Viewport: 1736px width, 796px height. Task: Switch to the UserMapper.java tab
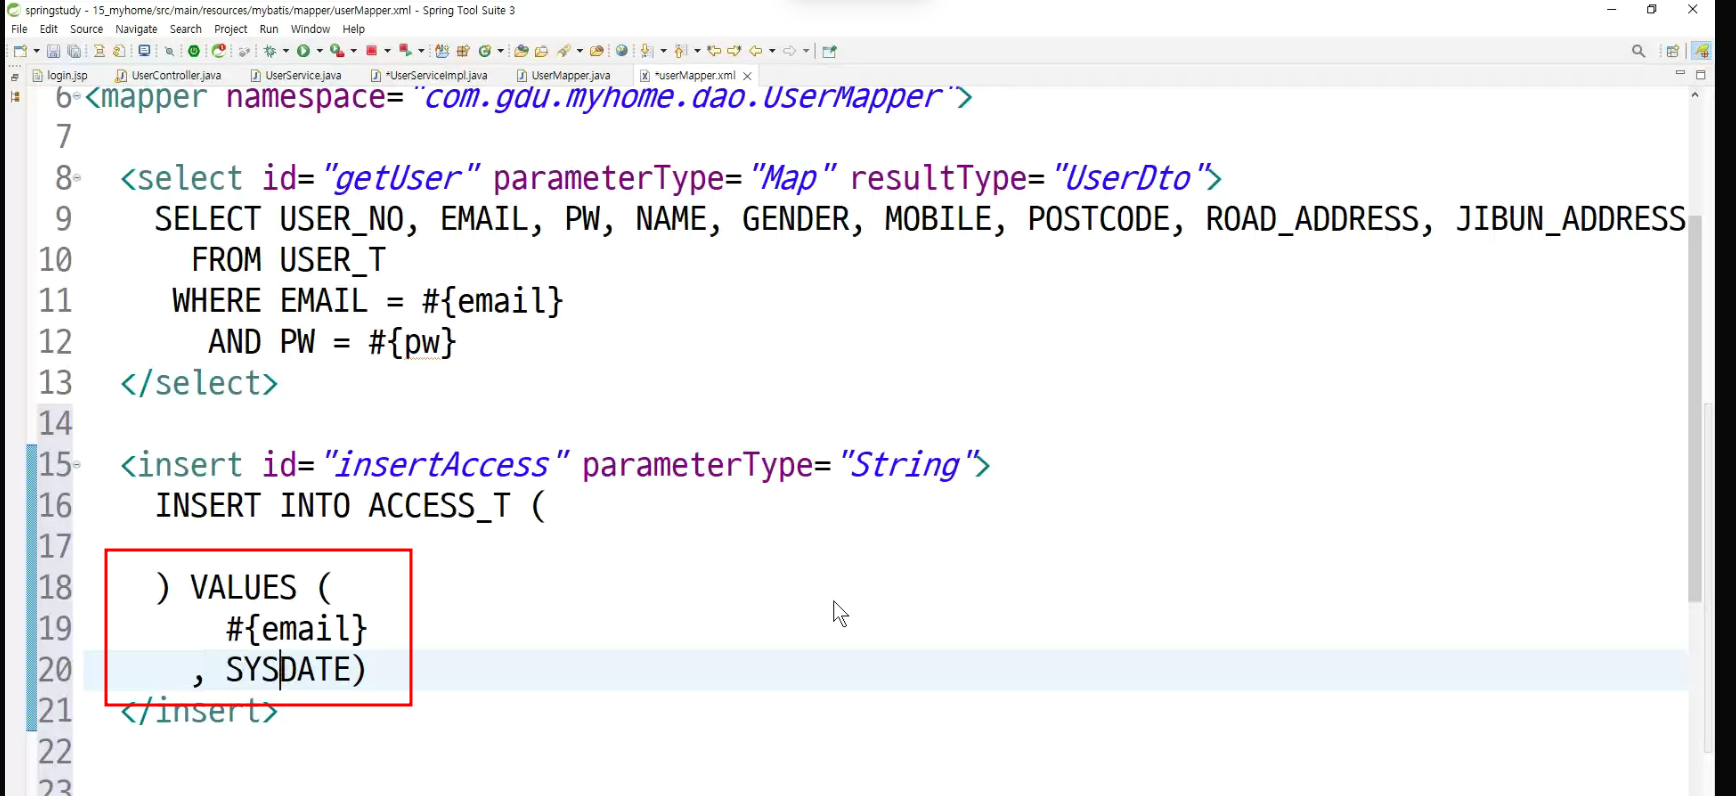tap(563, 75)
